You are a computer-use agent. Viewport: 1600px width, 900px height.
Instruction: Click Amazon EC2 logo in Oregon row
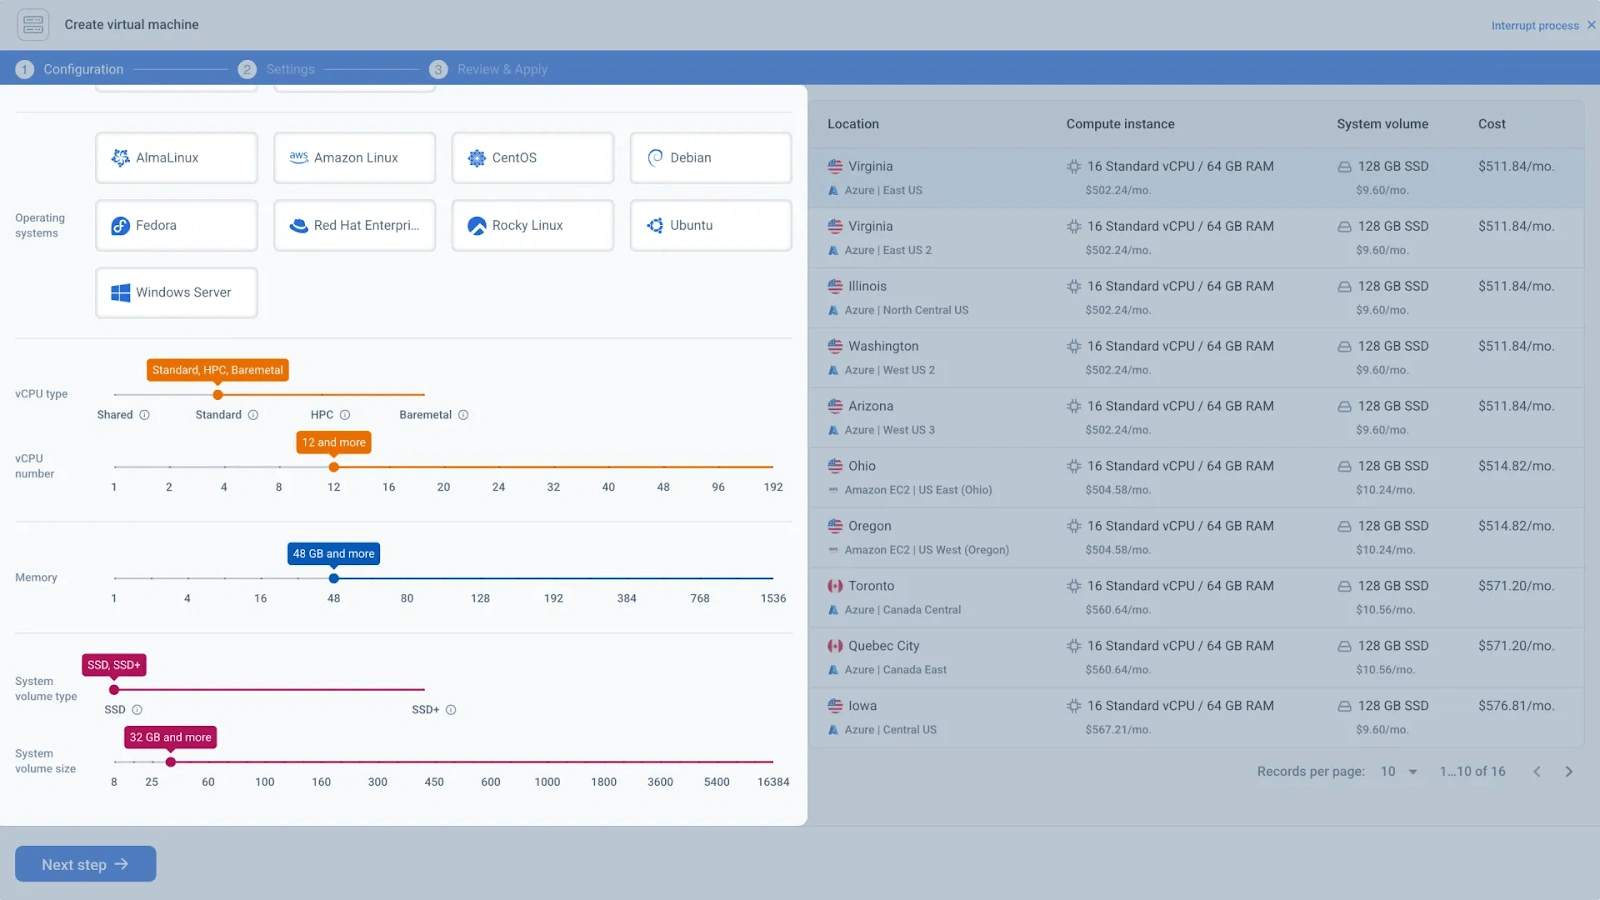tap(833, 550)
